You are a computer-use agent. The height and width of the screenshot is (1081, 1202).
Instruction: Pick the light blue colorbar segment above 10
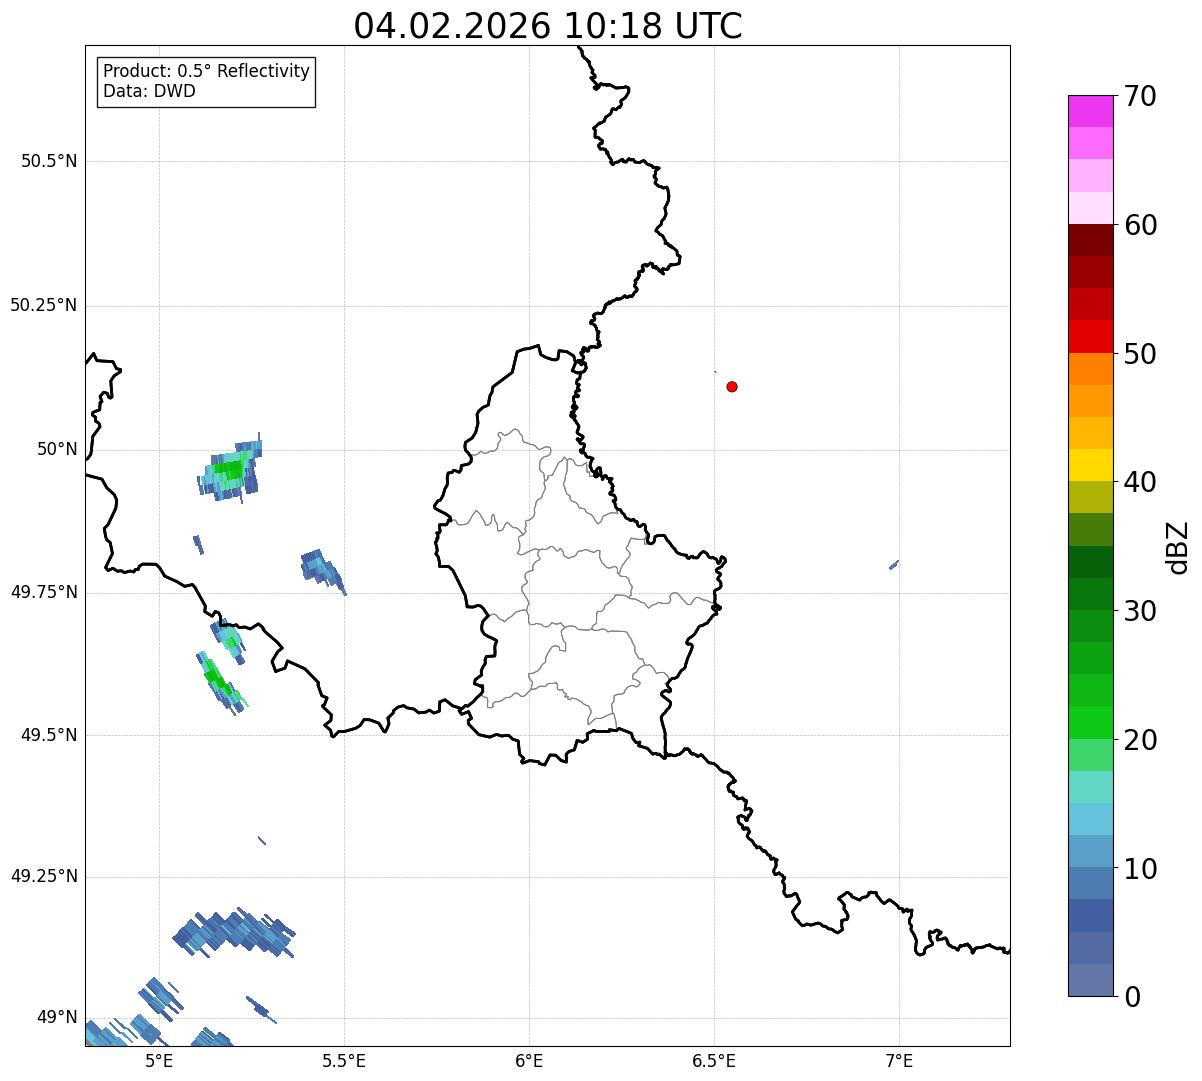1090,852
